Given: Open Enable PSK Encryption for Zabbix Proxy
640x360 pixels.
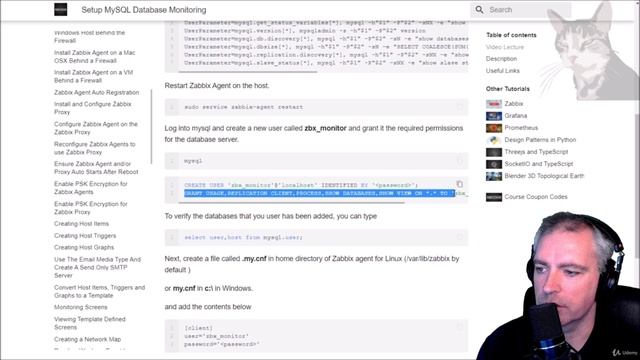Looking at the screenshot, I should (91, 208).
